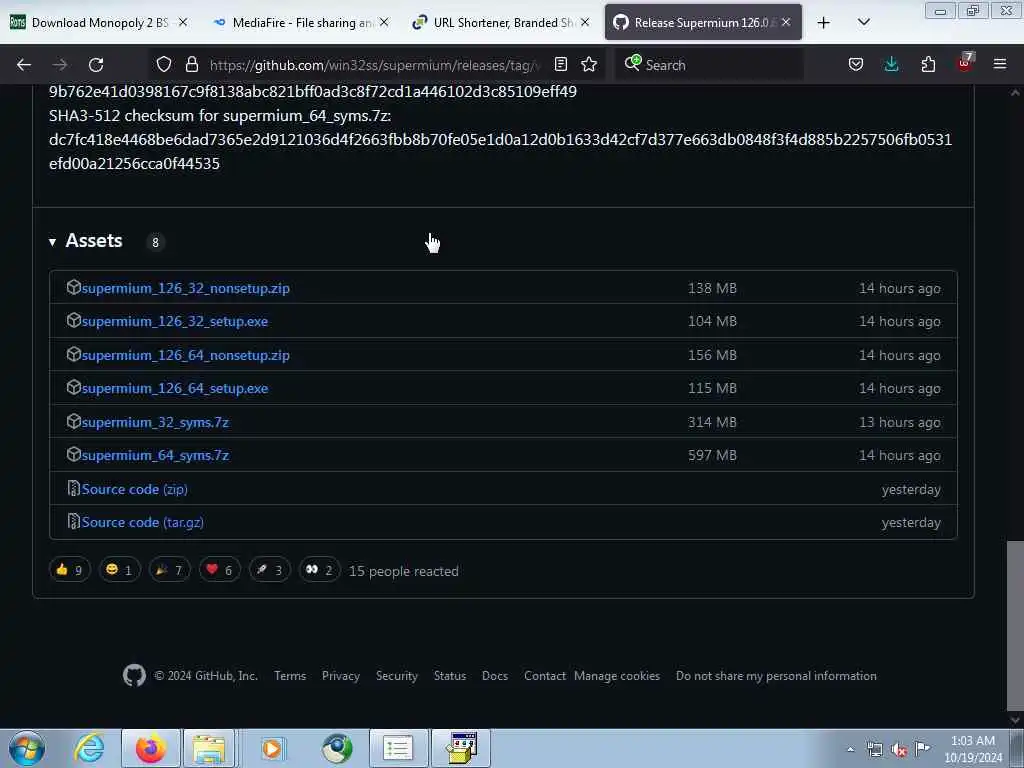React with eyes emoji
Screen dimensions: 1024x768
(319, 570)
